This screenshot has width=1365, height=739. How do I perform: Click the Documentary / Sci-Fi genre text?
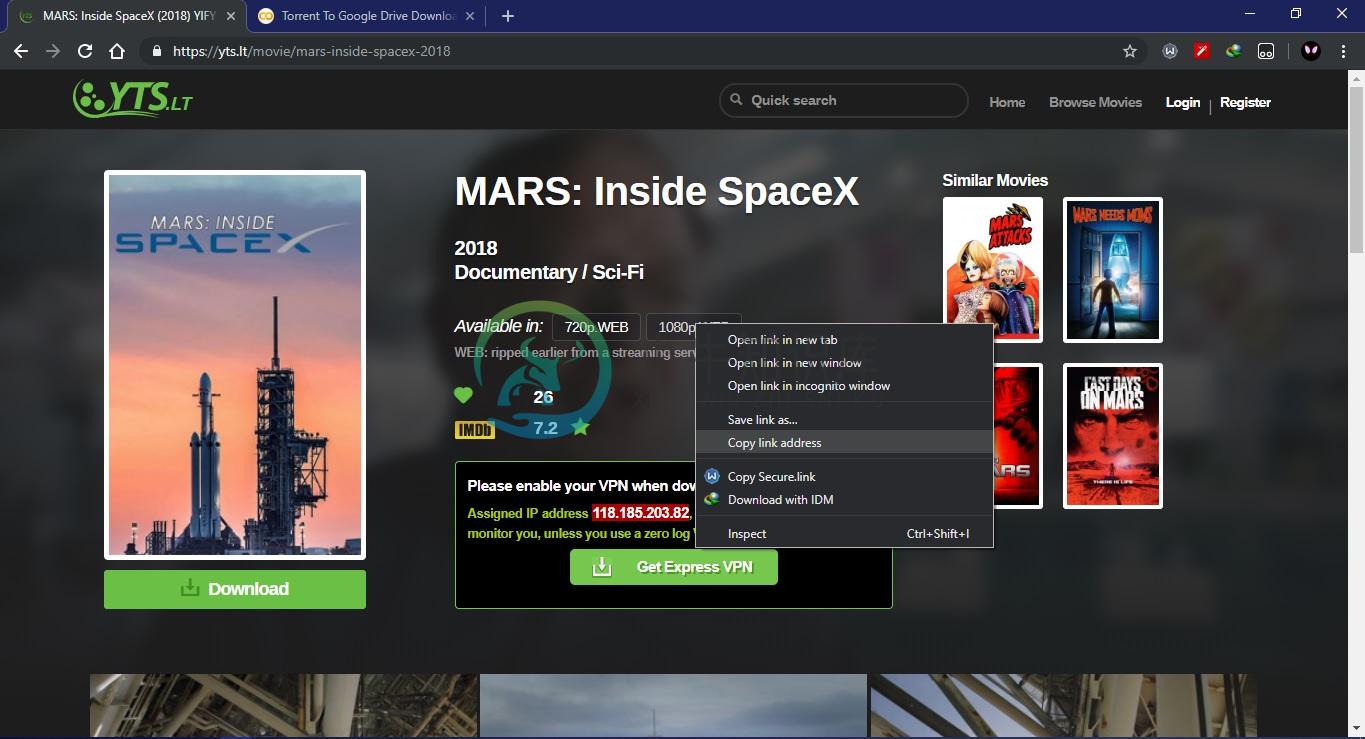pyautogui.click(x=549, y=272)
